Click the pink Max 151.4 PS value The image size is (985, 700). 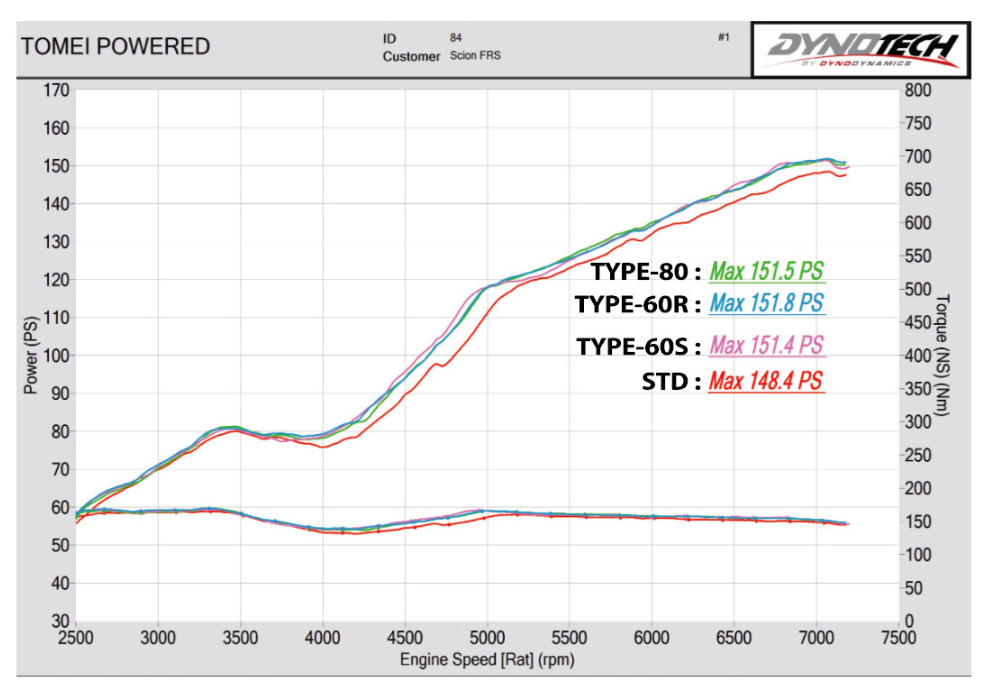[766, 346]
